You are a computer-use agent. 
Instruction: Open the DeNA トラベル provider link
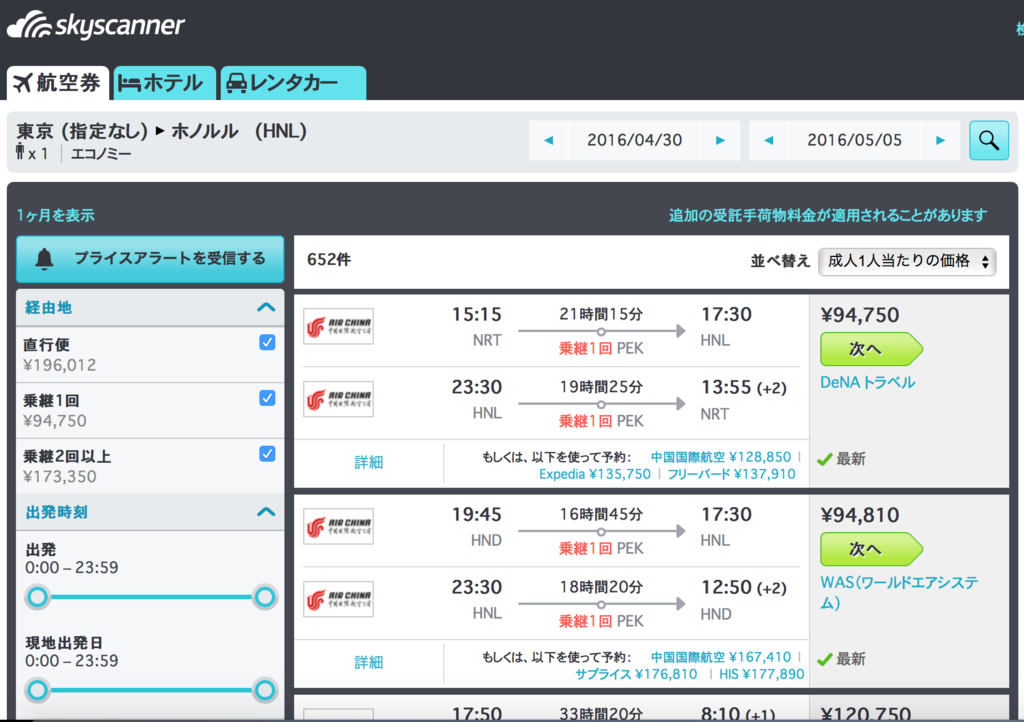click(867, 383)
